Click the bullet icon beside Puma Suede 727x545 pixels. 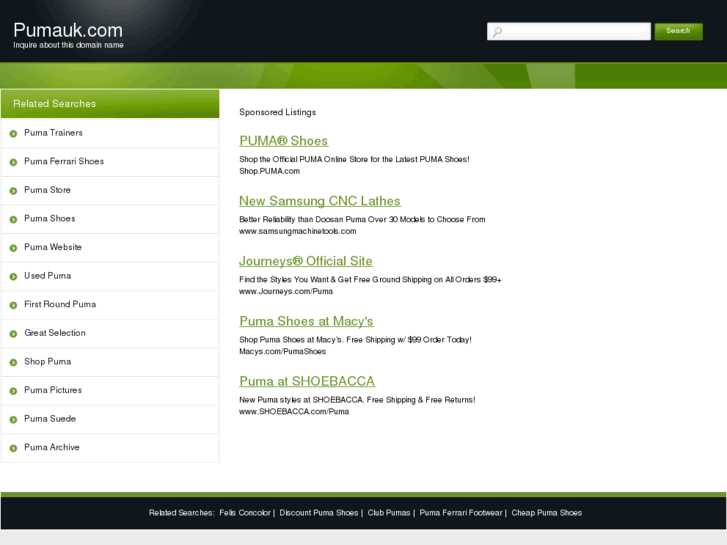tap(13, 420)
